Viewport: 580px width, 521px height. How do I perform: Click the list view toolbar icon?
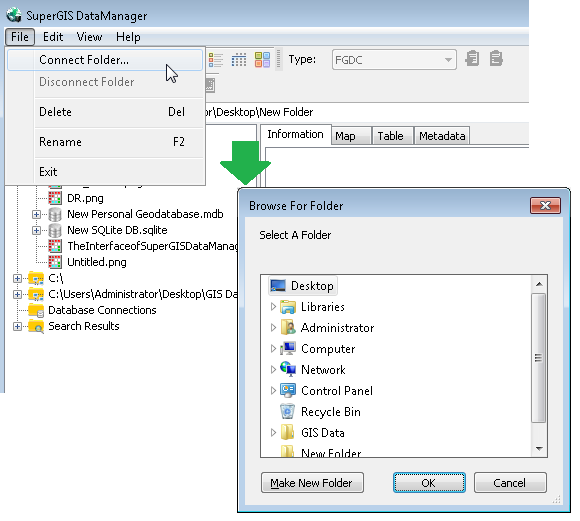pyautogui.click(x=216, y=60)
